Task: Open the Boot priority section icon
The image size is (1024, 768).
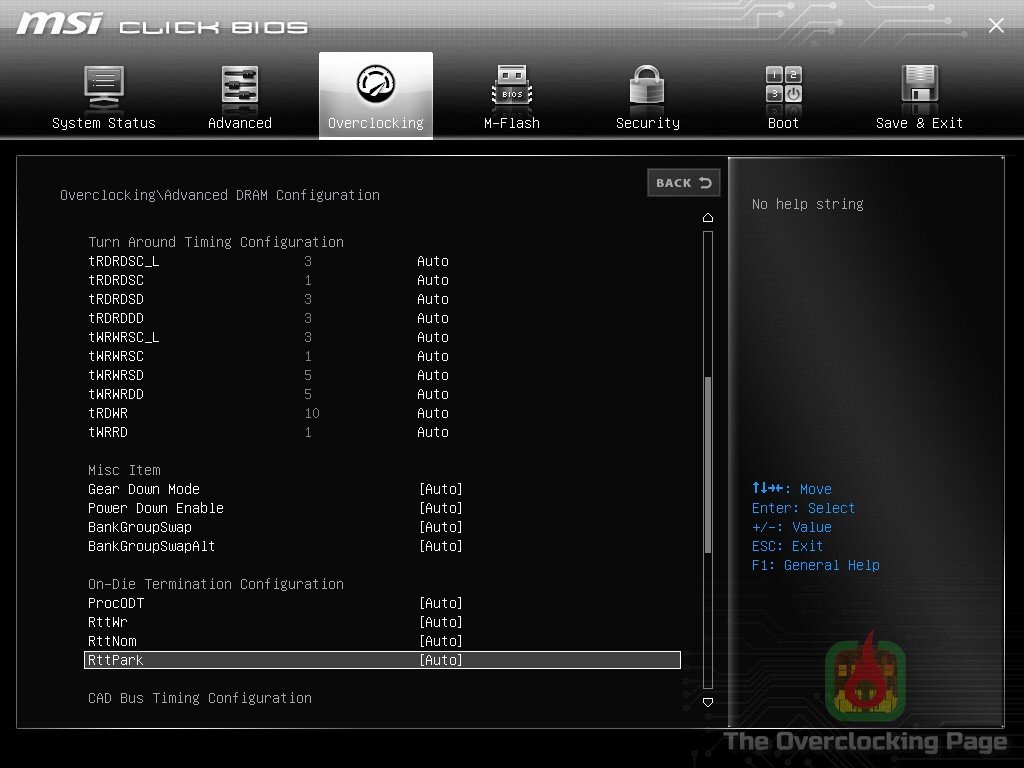Action: pyautogui.click(x=782, y=88)
